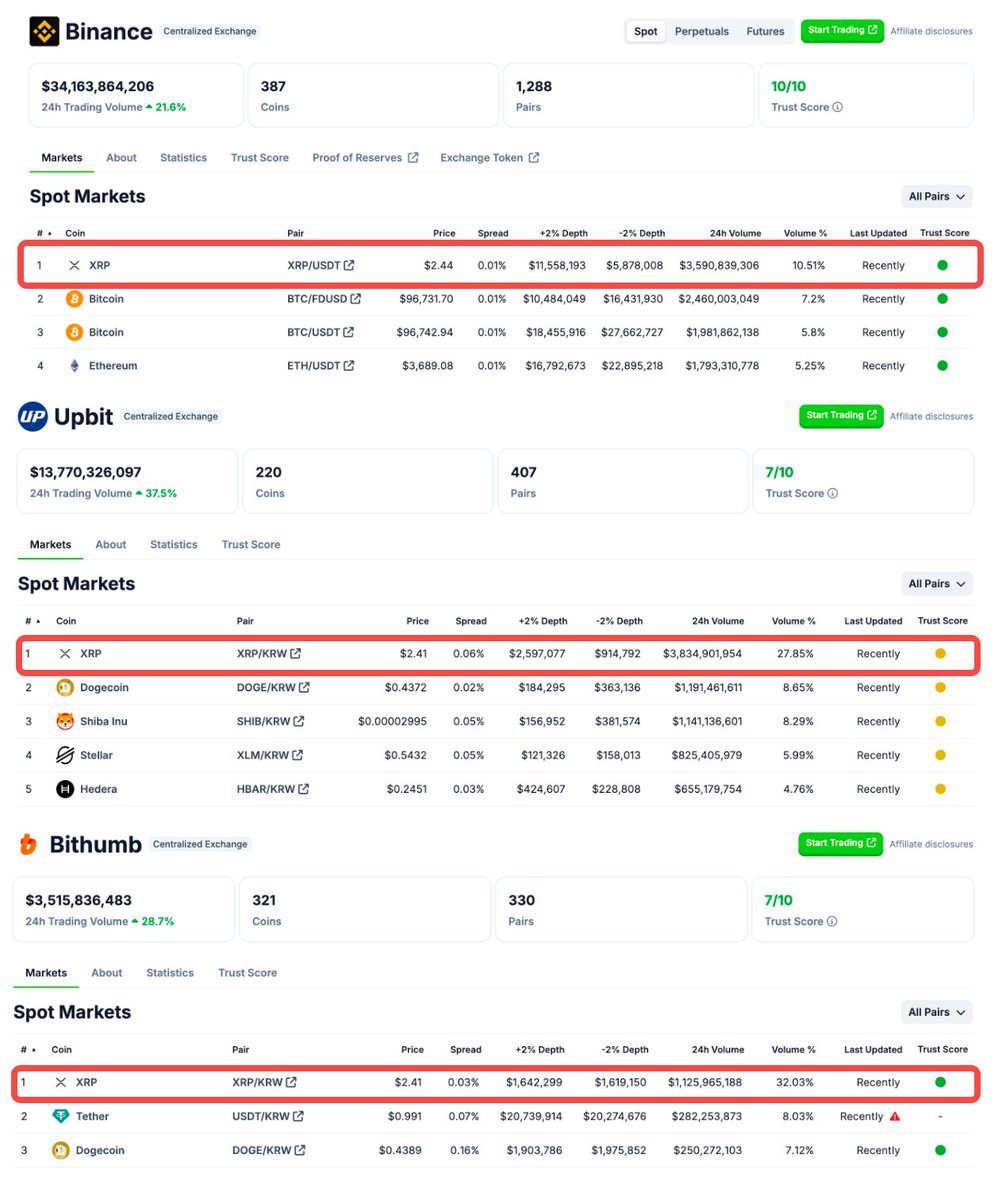Click the 27.85% volume value in Upbit XRP row
This screenshot has width=1006, height=1200.
(x=796, y=654)
